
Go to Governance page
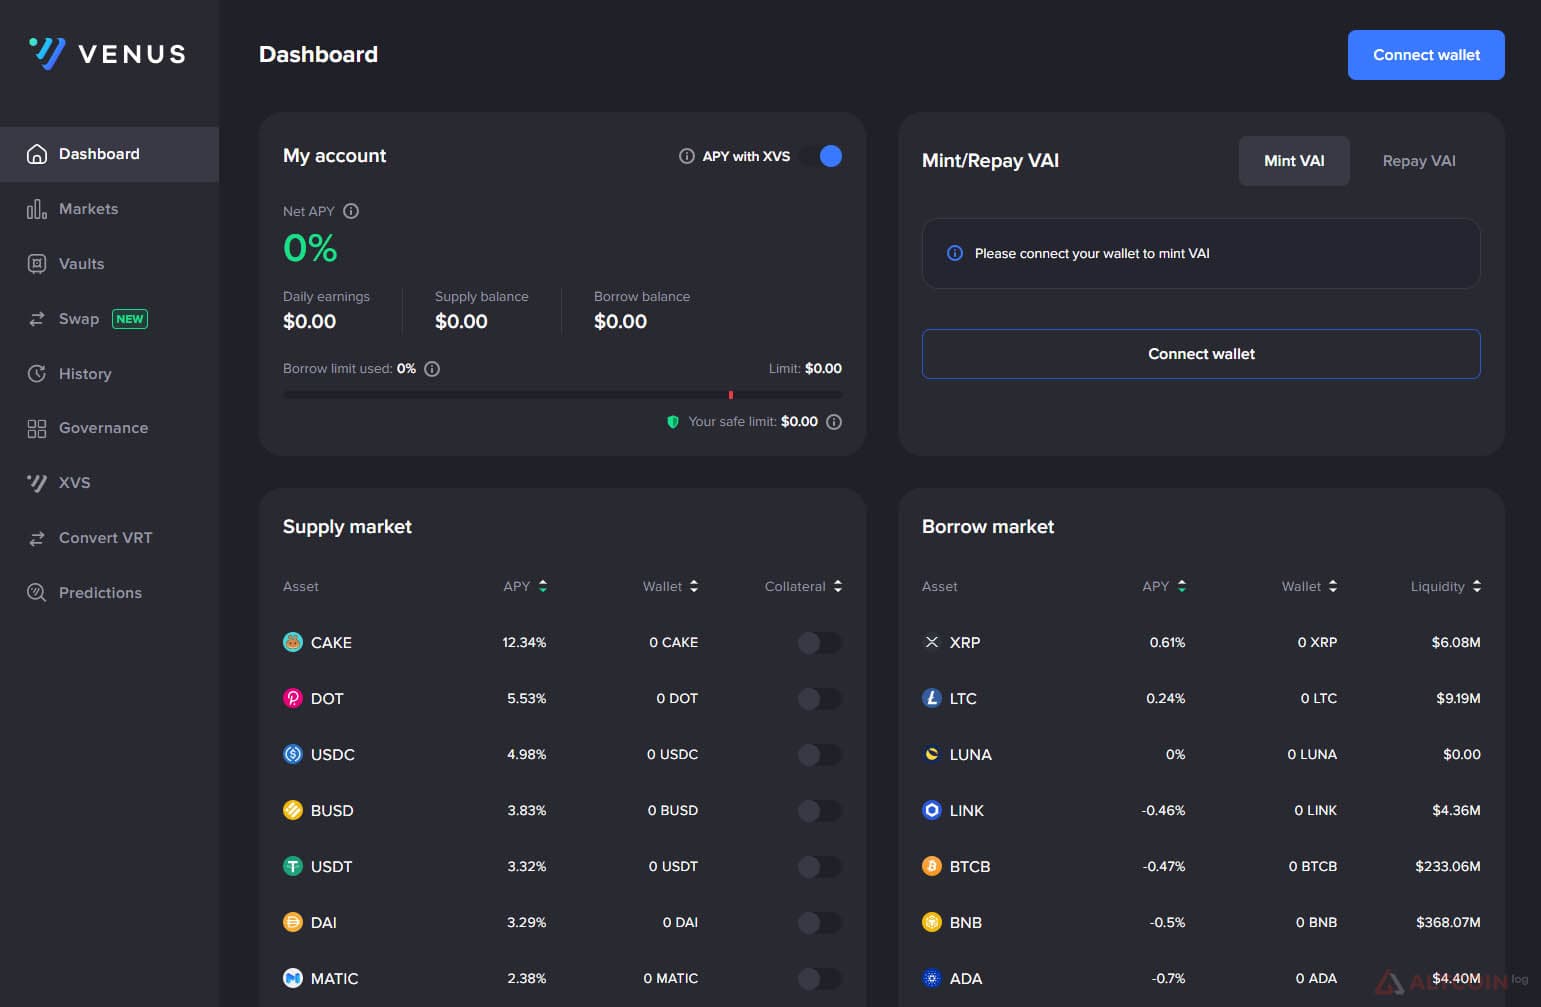[109, 428]
